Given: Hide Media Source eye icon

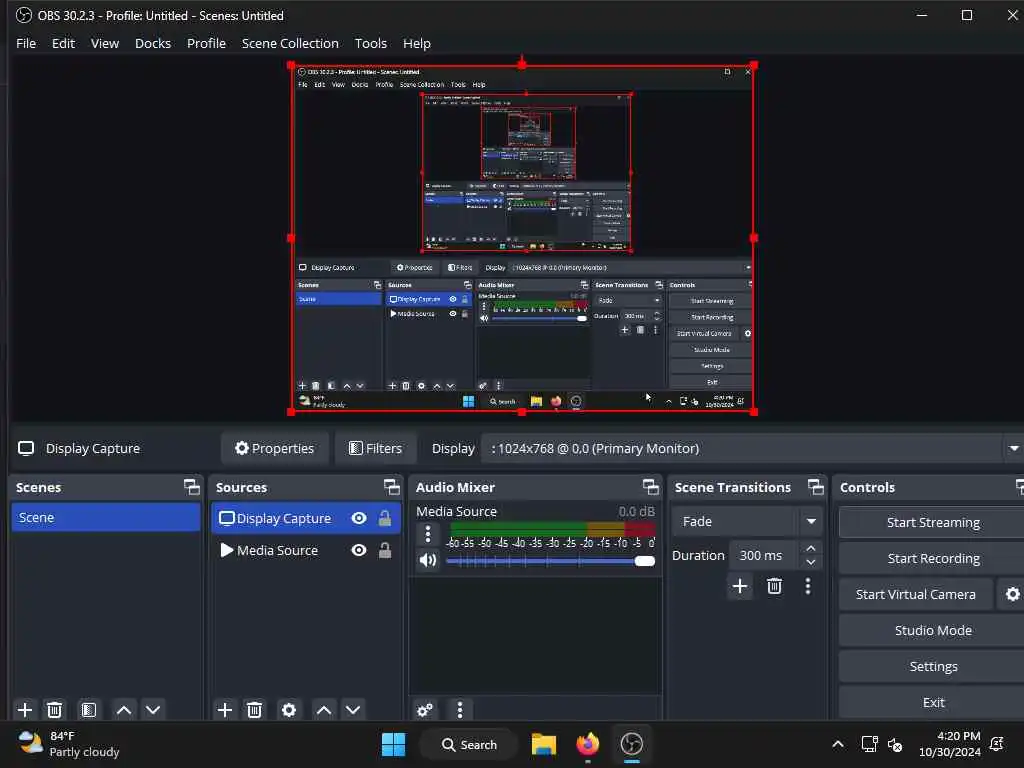Looking at the screenshot, I should pos(359,551).
